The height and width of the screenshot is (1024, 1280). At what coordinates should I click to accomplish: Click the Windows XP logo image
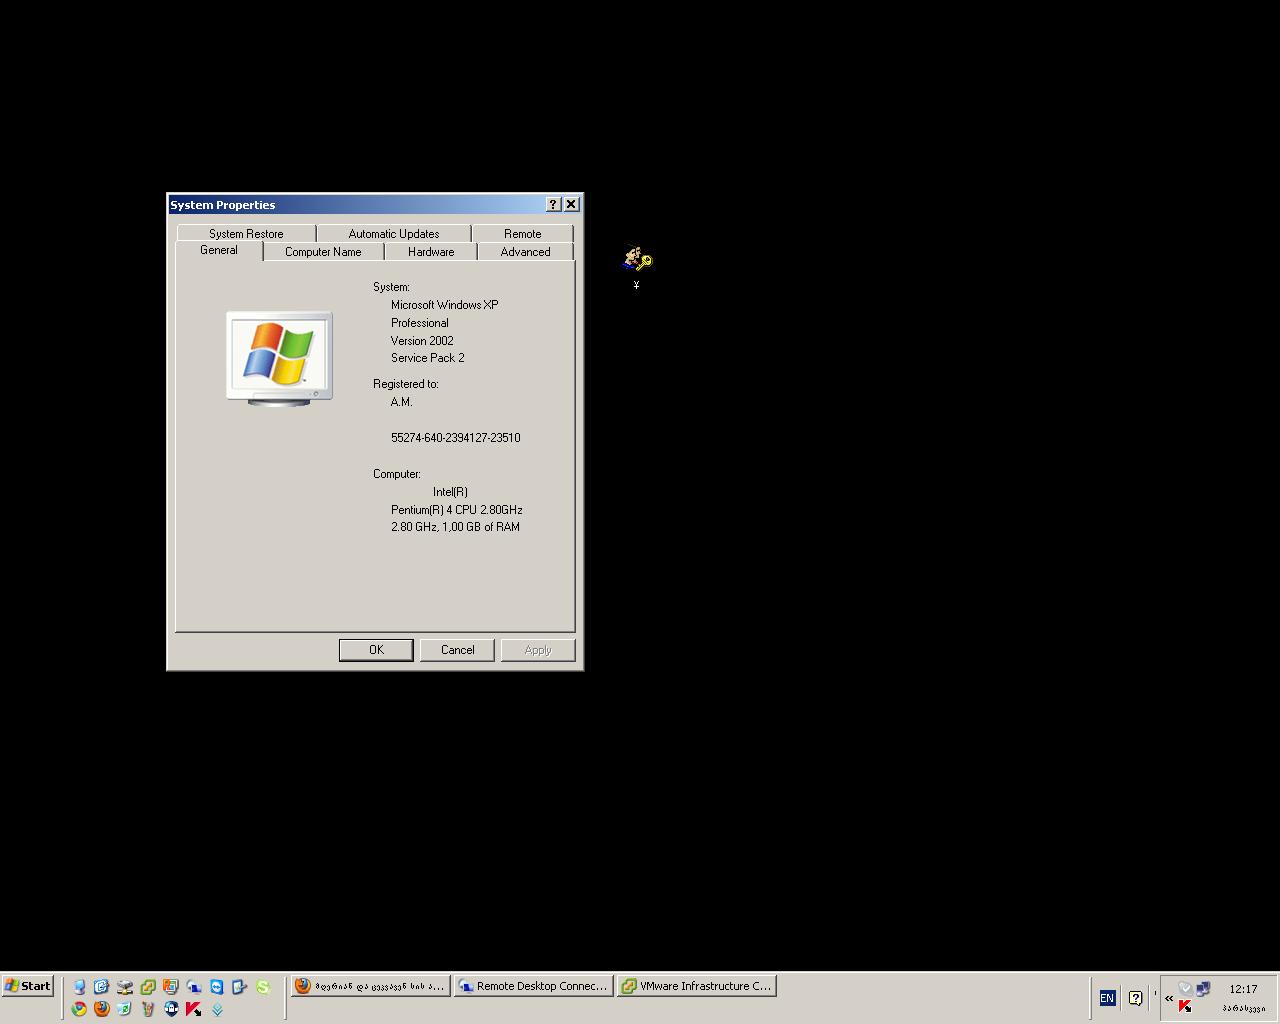click(x=279, y=358)
